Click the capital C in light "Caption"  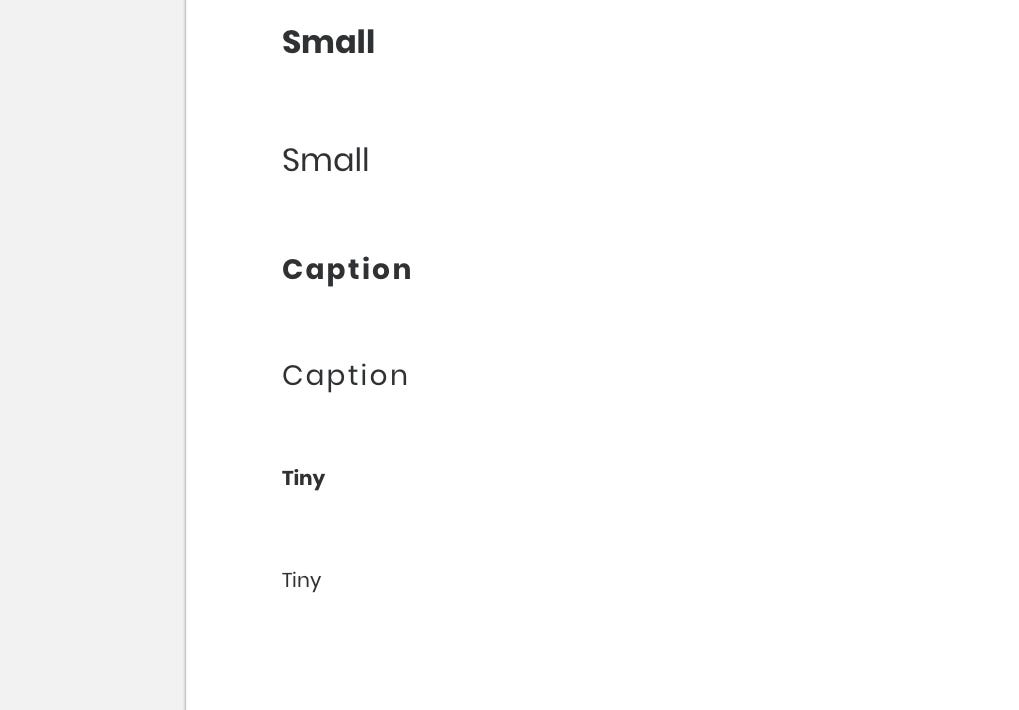pyautogui.click(x=292, y=375)
